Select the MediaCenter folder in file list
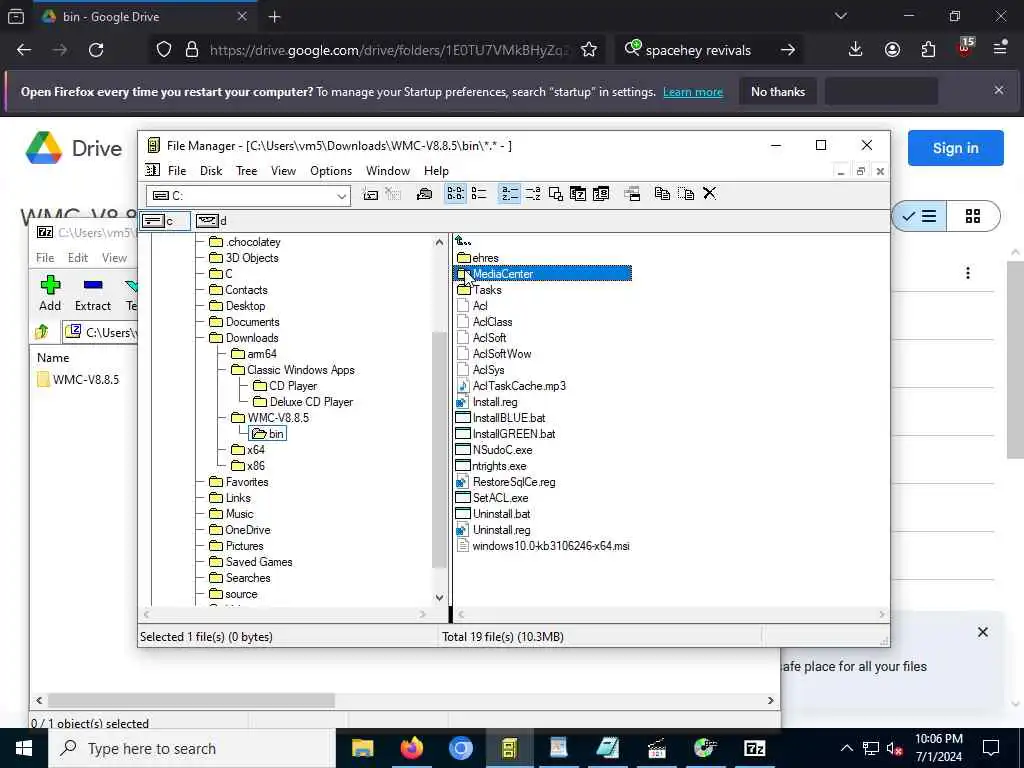 pos(543,274)
